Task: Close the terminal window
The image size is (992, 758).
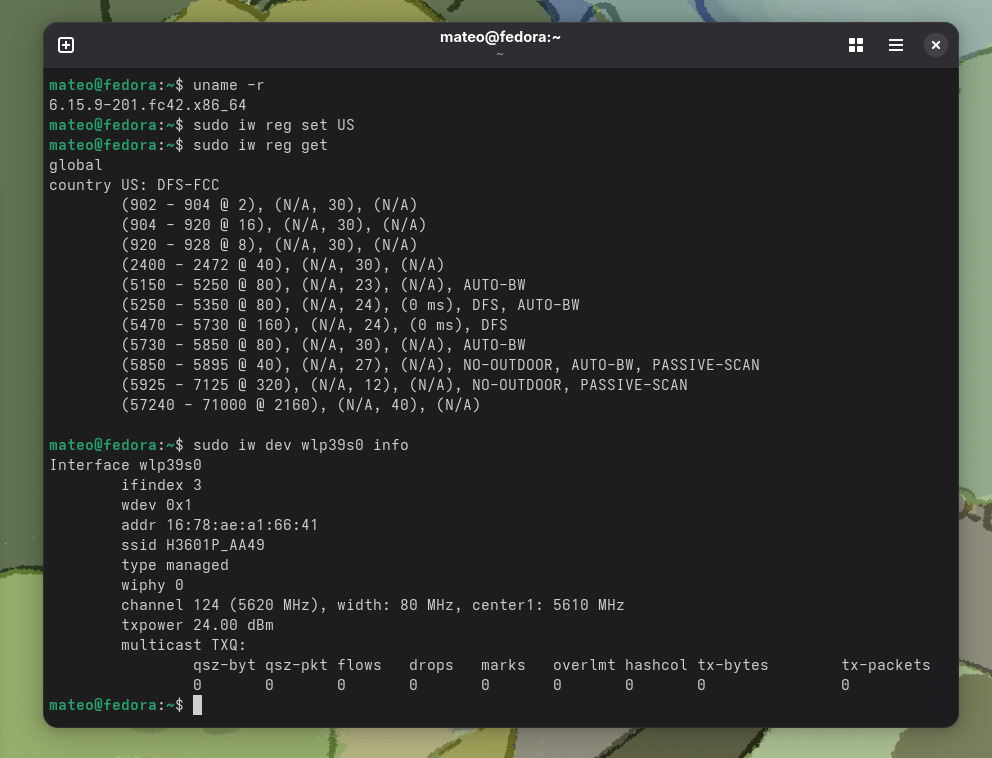Action: (935, 45)
